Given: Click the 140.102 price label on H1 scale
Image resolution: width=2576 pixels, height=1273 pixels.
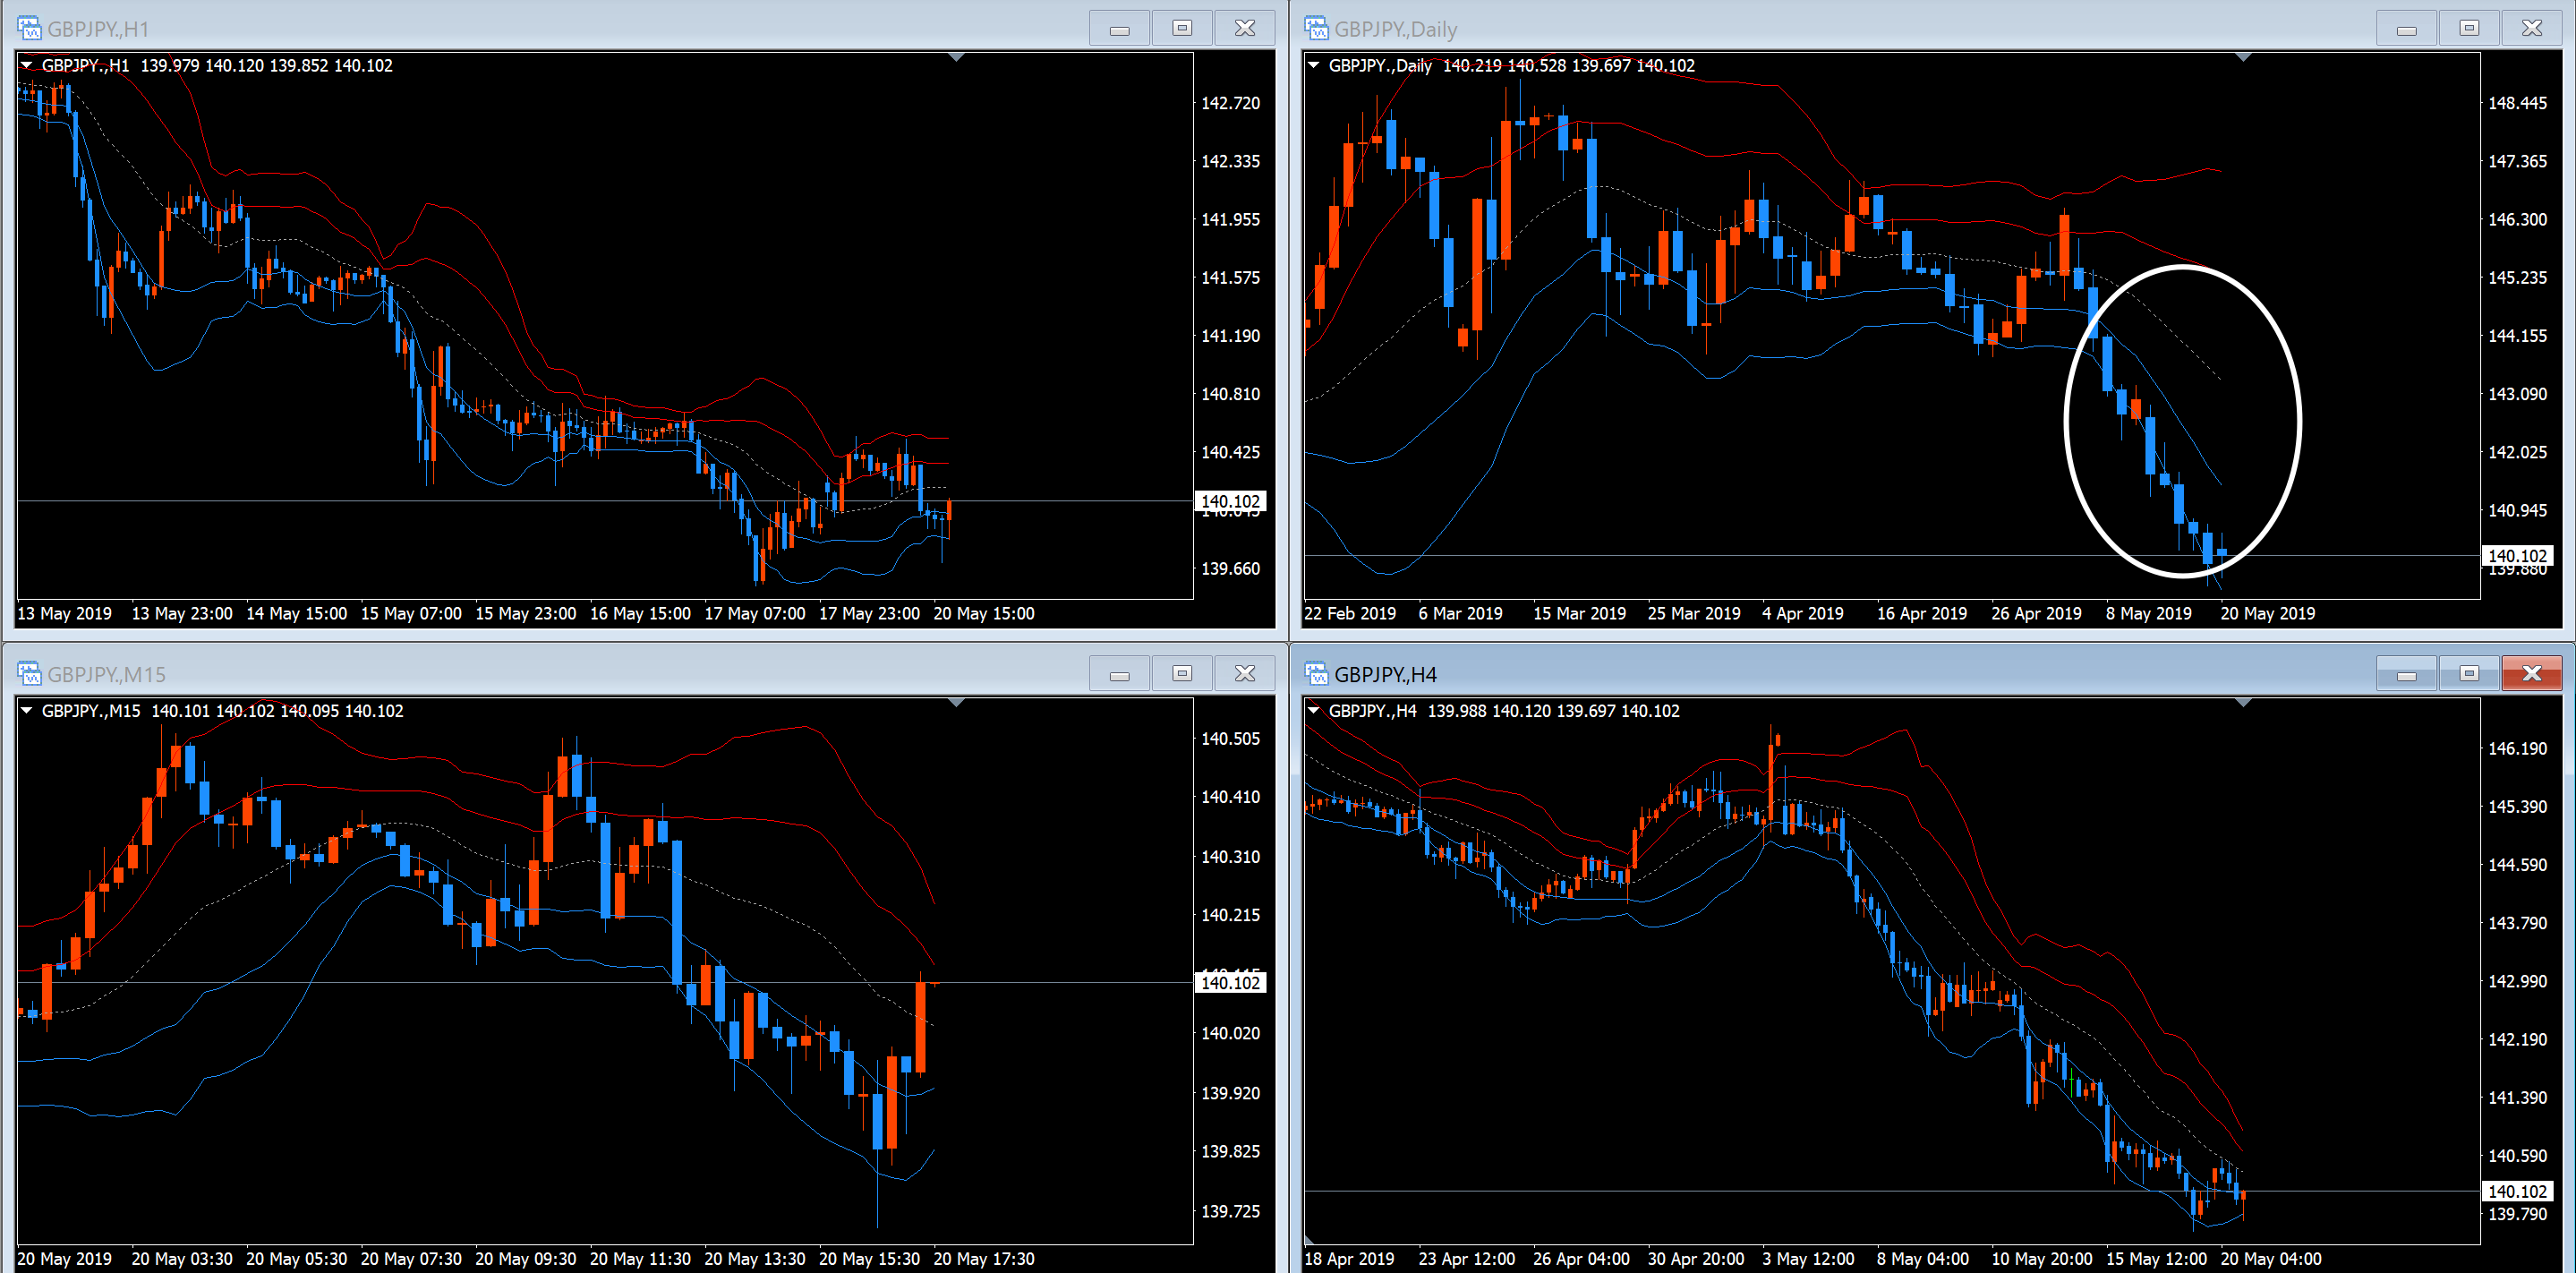Looking at the screenshot, I should tap(1230, 501).
